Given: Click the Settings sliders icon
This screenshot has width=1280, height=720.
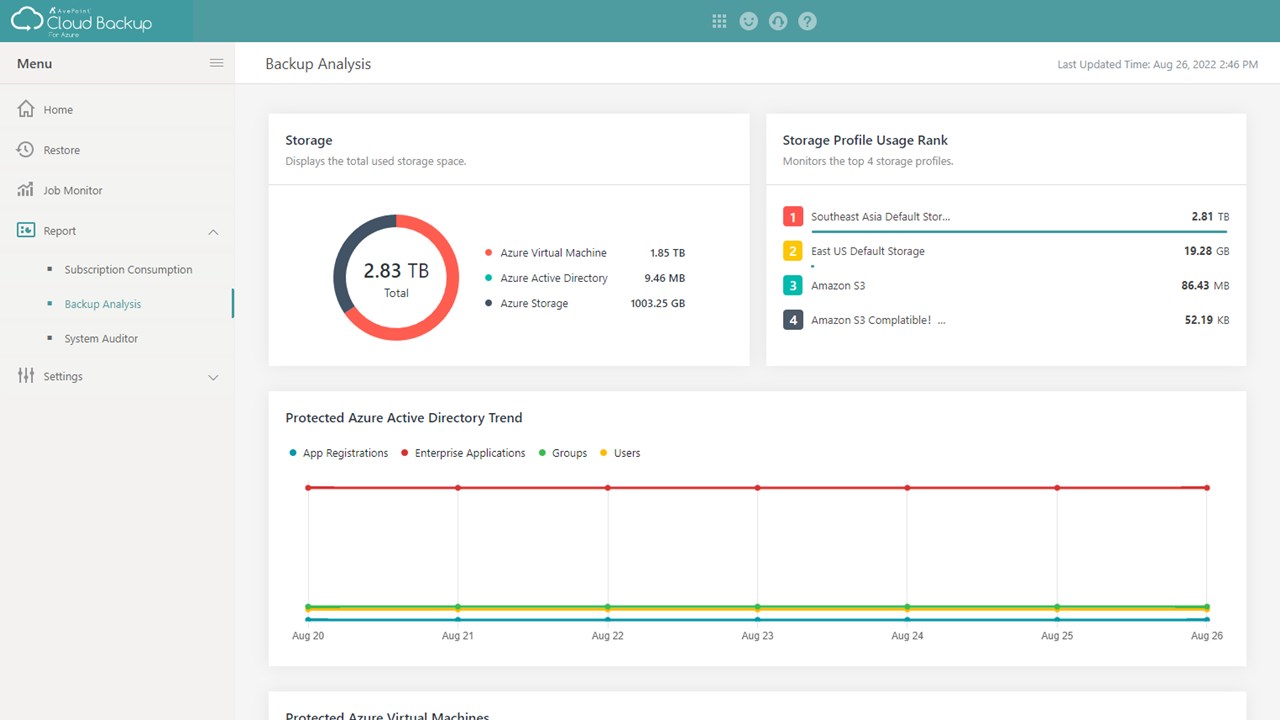Looking at the screenshot, I should pos(26,376).
